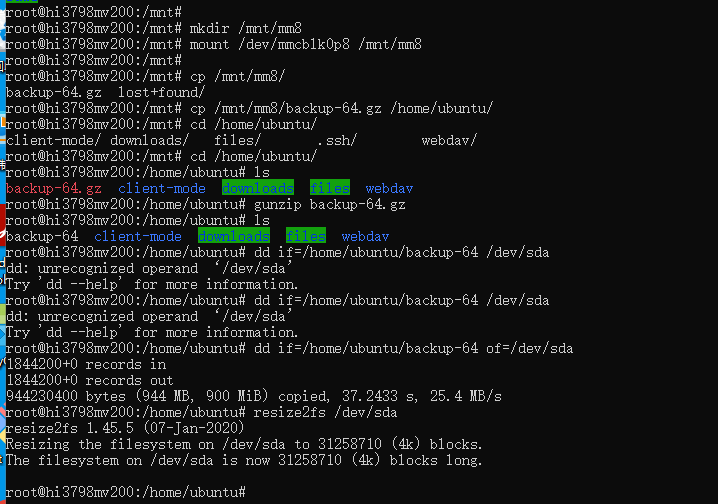Image resolution: width=718 pixels, height=504 pixels.
Task: Click the "is now 31258710" output line
Action: (244, 461)
